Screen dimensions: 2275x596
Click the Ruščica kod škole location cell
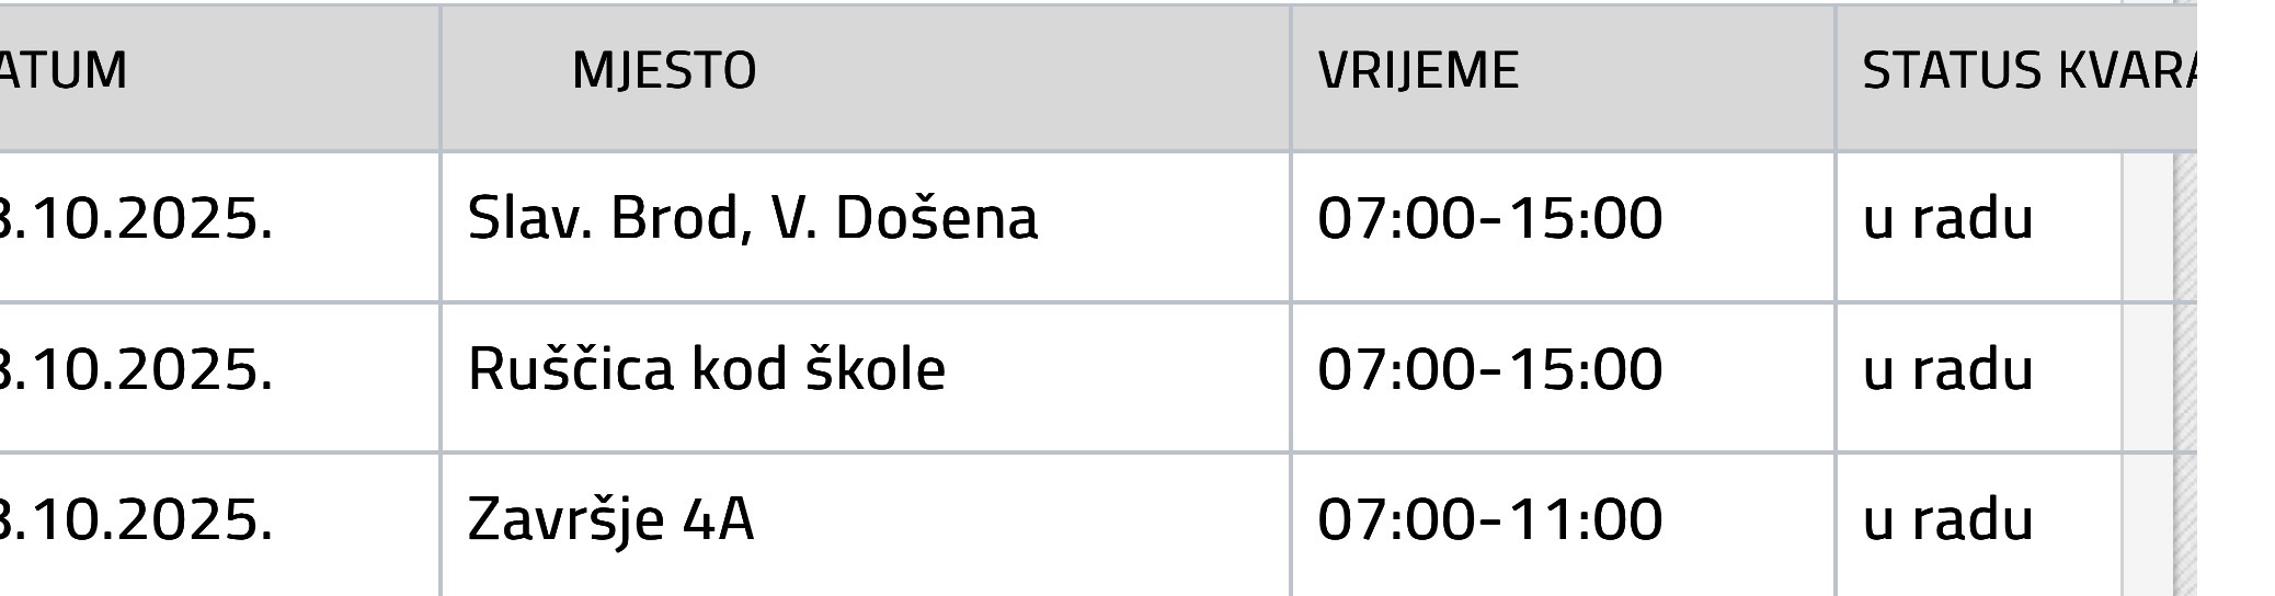(706, 370)
